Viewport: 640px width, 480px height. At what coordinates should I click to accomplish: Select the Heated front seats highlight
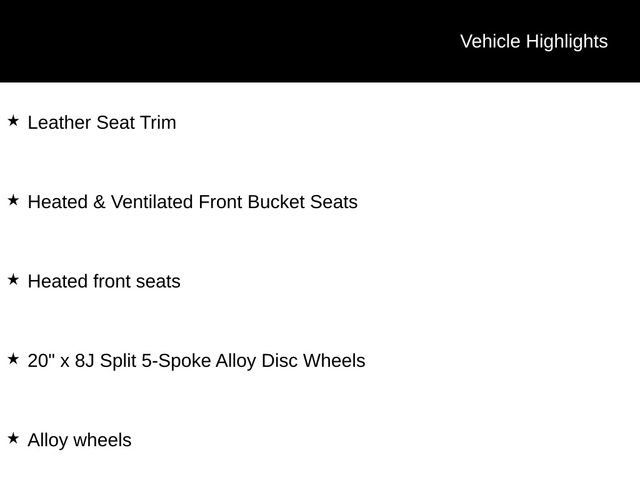coord(104,281)
